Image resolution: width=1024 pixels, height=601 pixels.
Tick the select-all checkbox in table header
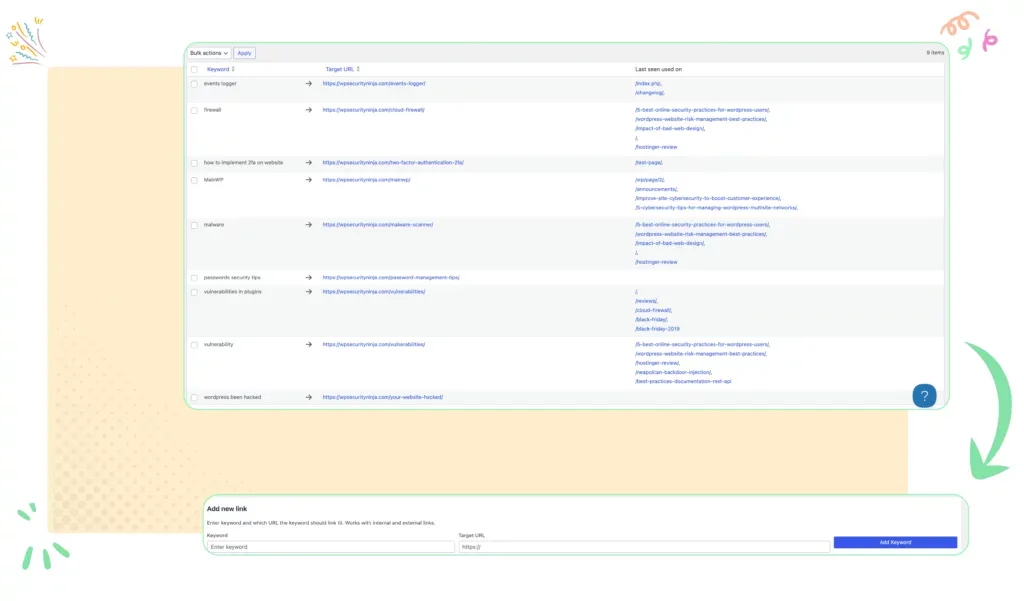[x=194, y=69]
